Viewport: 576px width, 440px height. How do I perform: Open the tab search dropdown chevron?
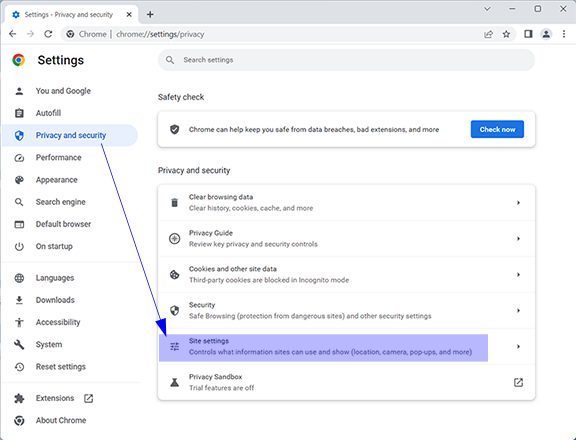click(487, 9)
